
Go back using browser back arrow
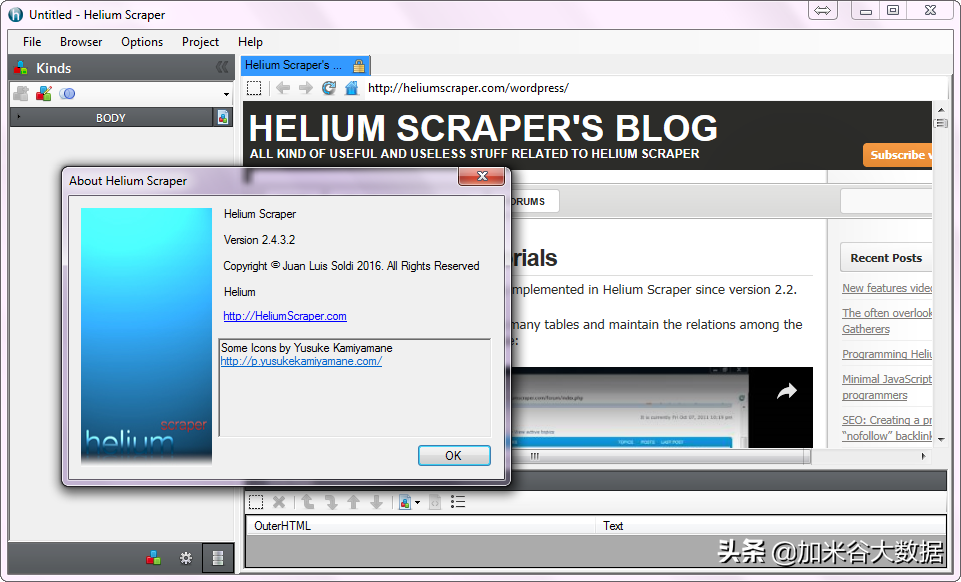283,88
